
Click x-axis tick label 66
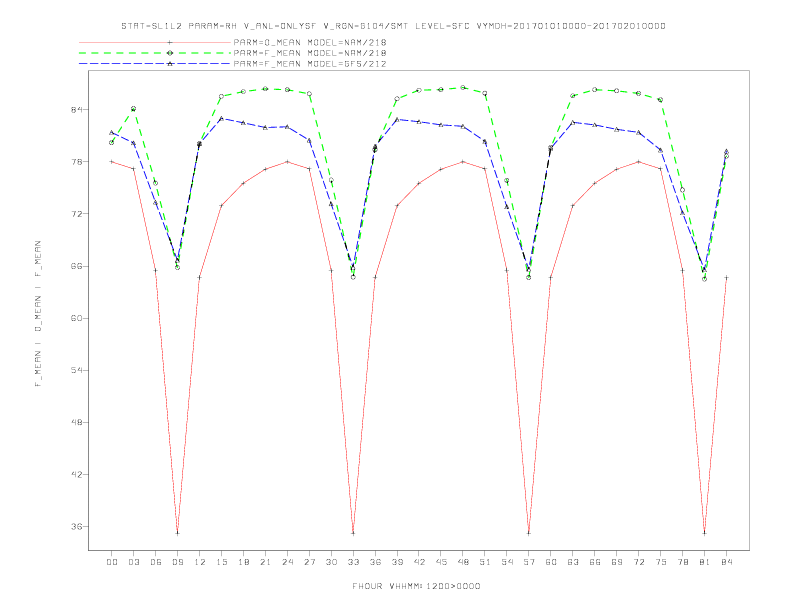click(595, 562)
